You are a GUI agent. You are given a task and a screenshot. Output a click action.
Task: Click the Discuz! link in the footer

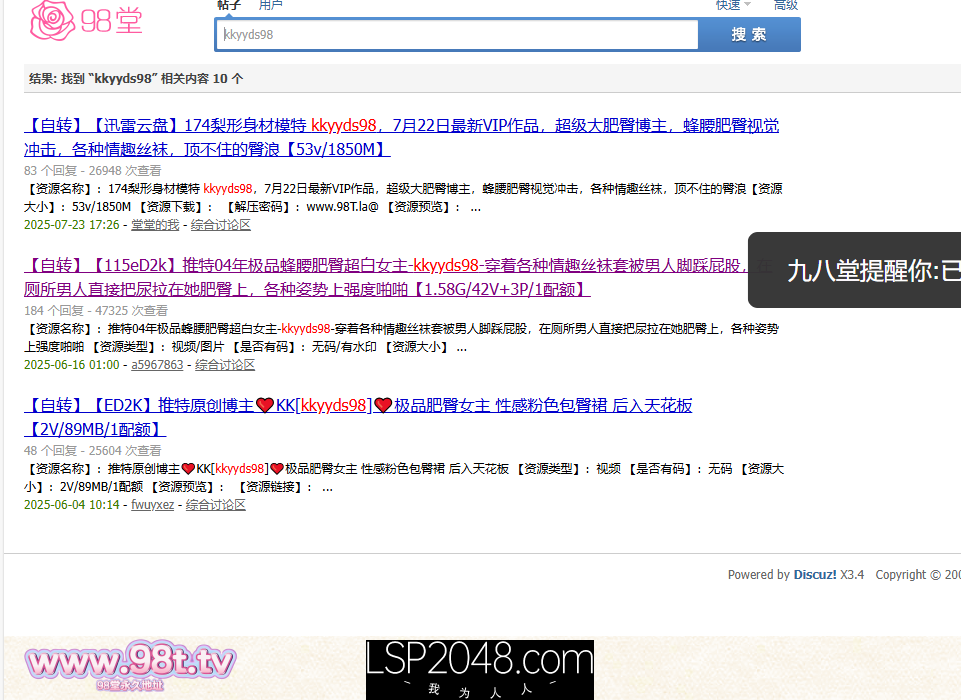[x=815, y=574]
